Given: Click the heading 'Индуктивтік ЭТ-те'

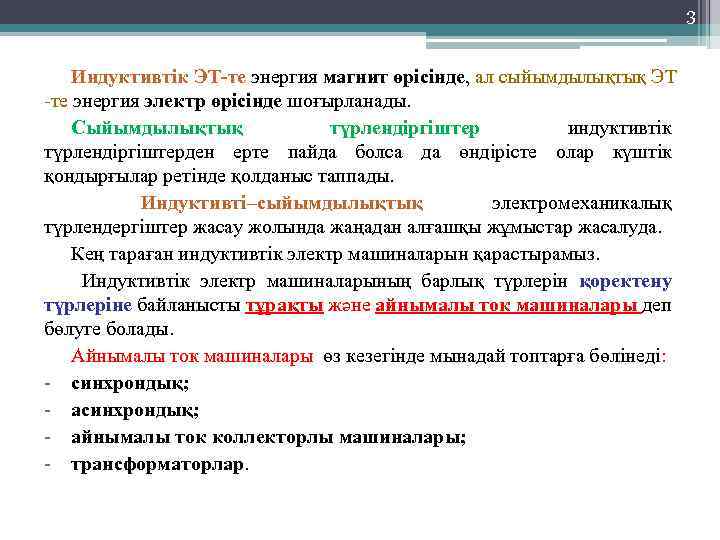Looking at the screenshot, I should [x=158, y=77].
